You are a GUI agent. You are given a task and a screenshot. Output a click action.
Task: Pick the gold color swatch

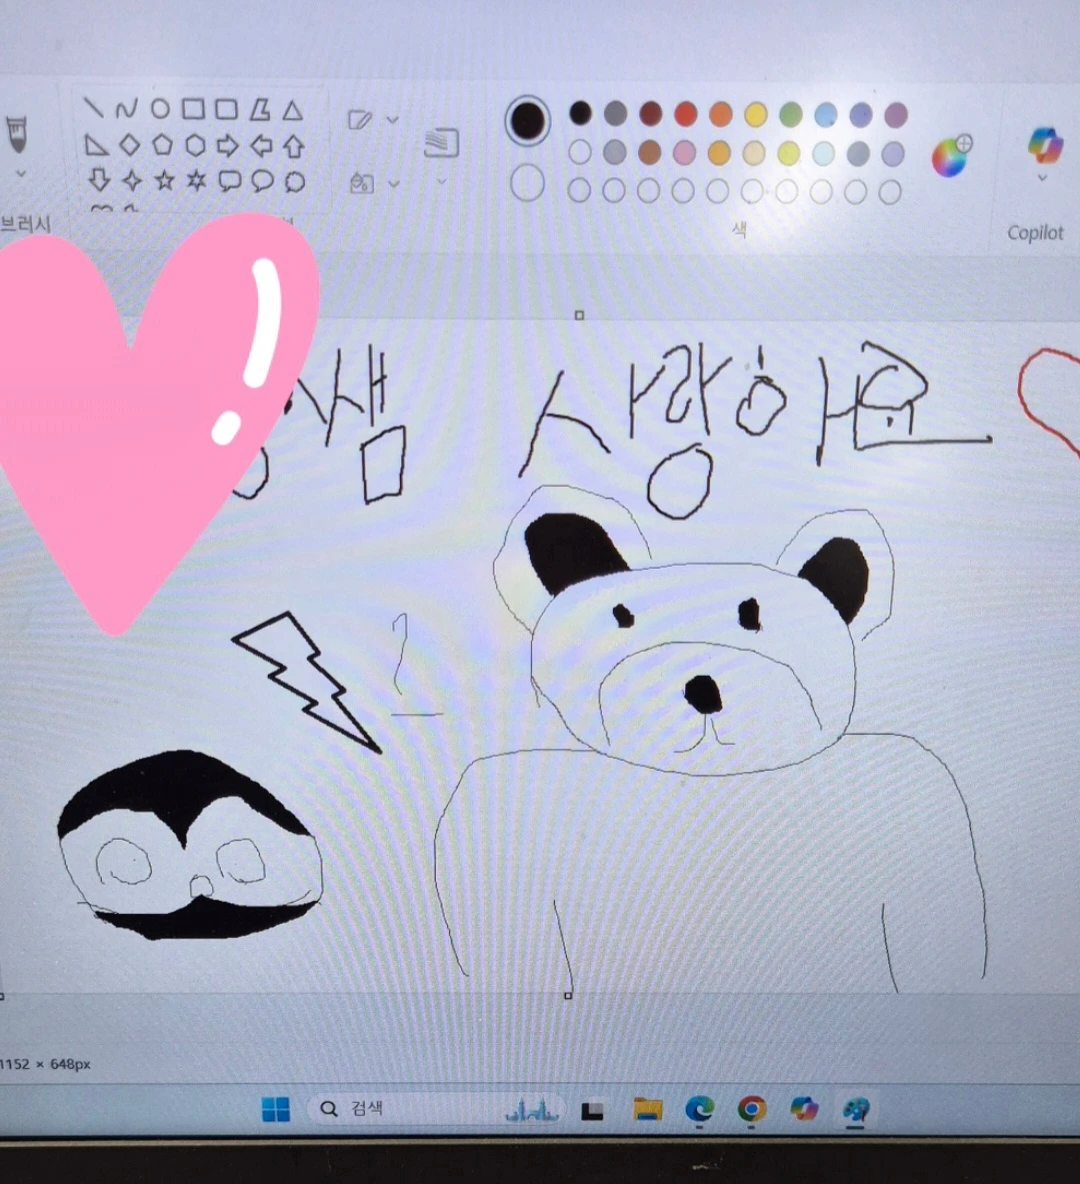pyautogui.click(x=719, y=153)
